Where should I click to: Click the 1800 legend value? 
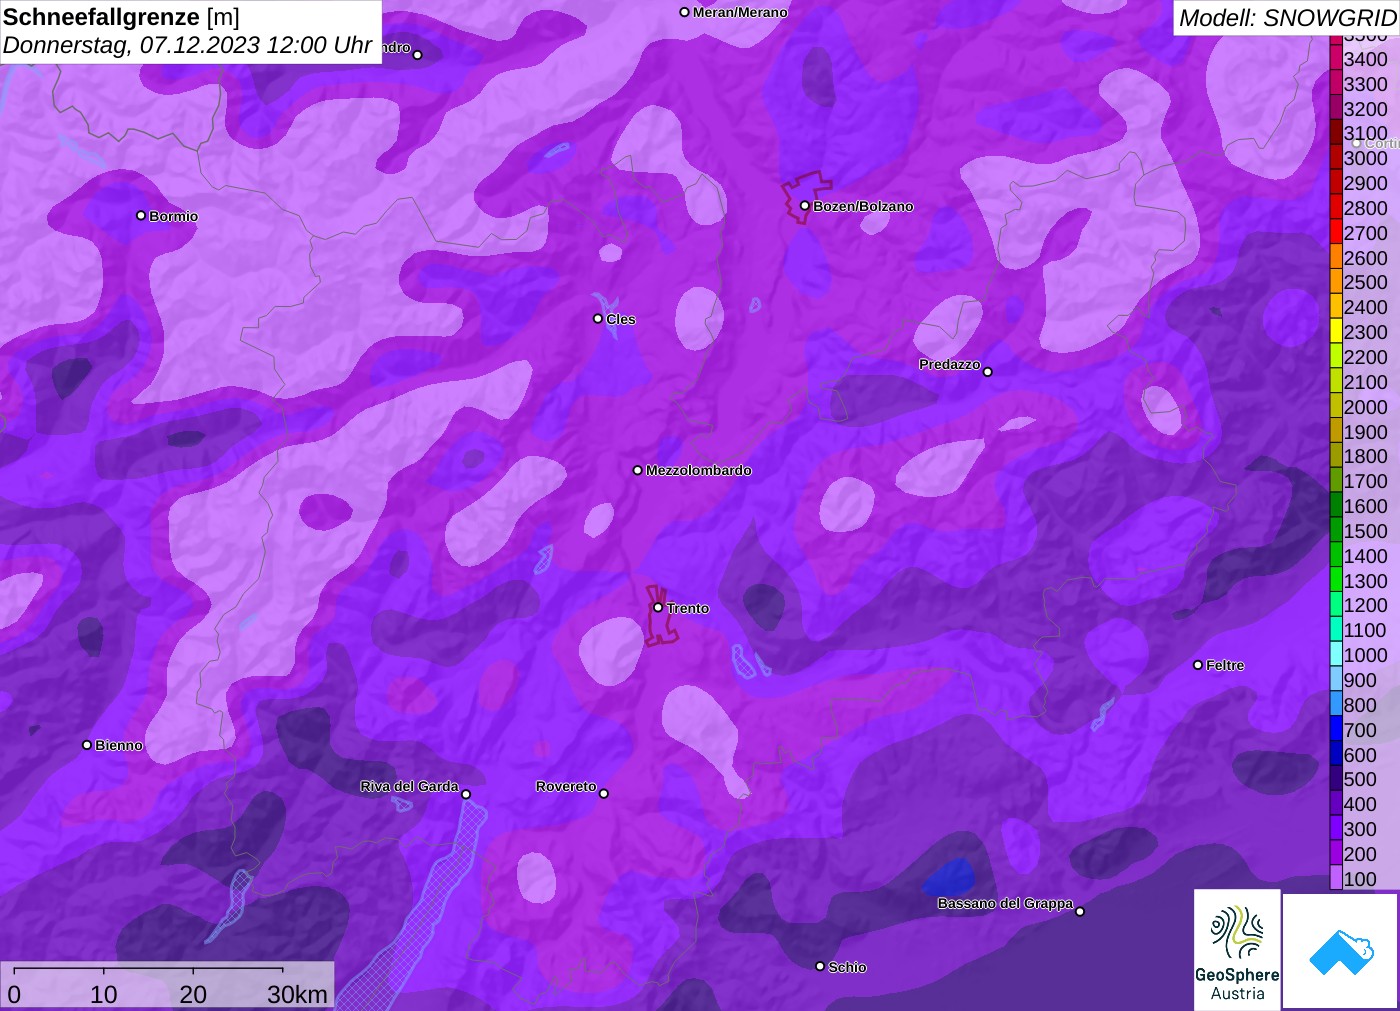click(x=1365, y=456)
